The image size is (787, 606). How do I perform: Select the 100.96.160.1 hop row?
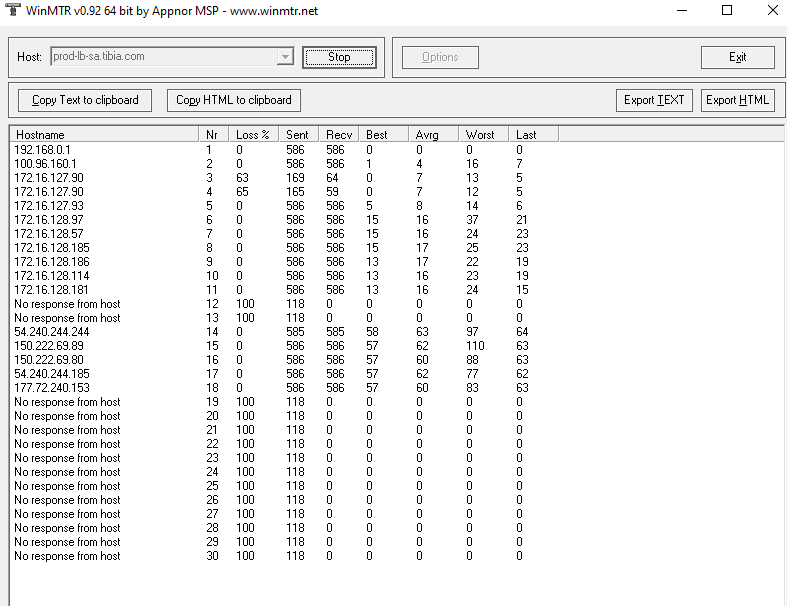[284, 164]
